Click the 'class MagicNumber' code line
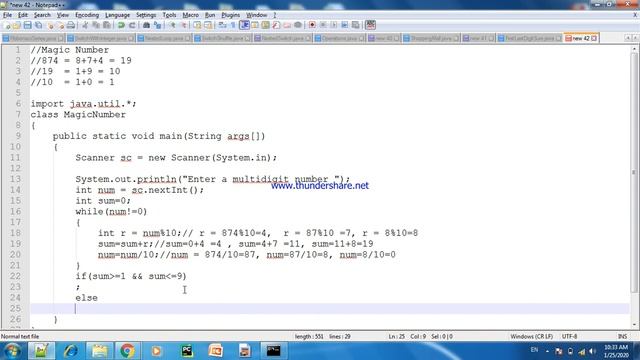 [x=78, y=115]
